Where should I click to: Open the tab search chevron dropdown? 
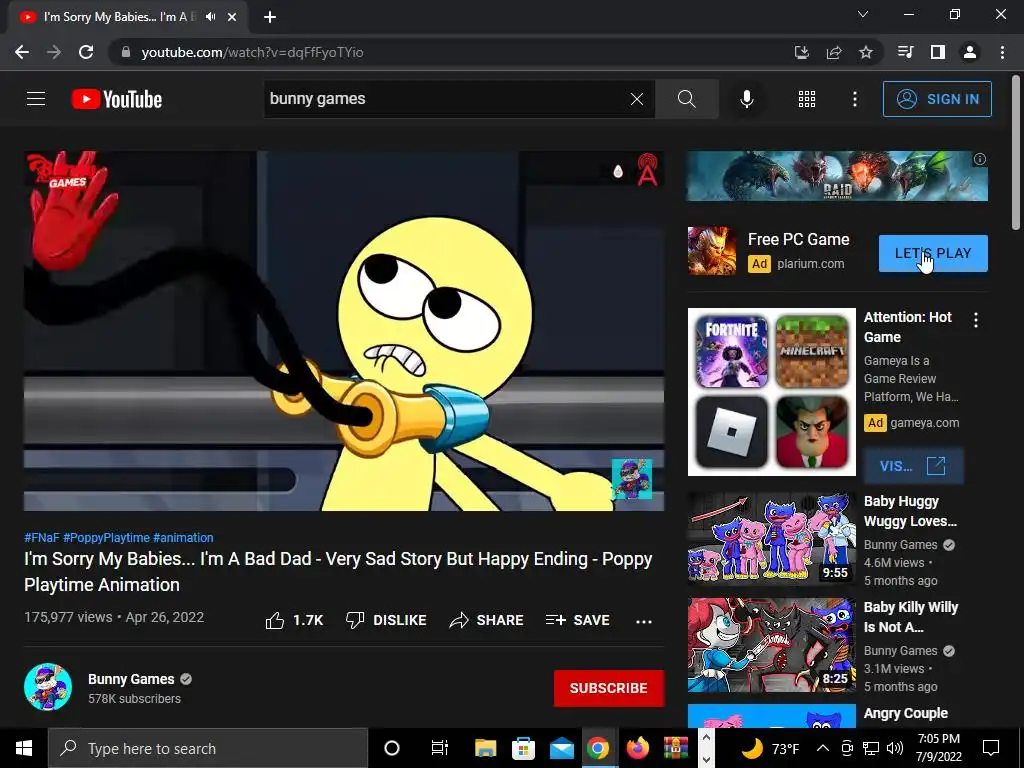click(x=863, y=14)
